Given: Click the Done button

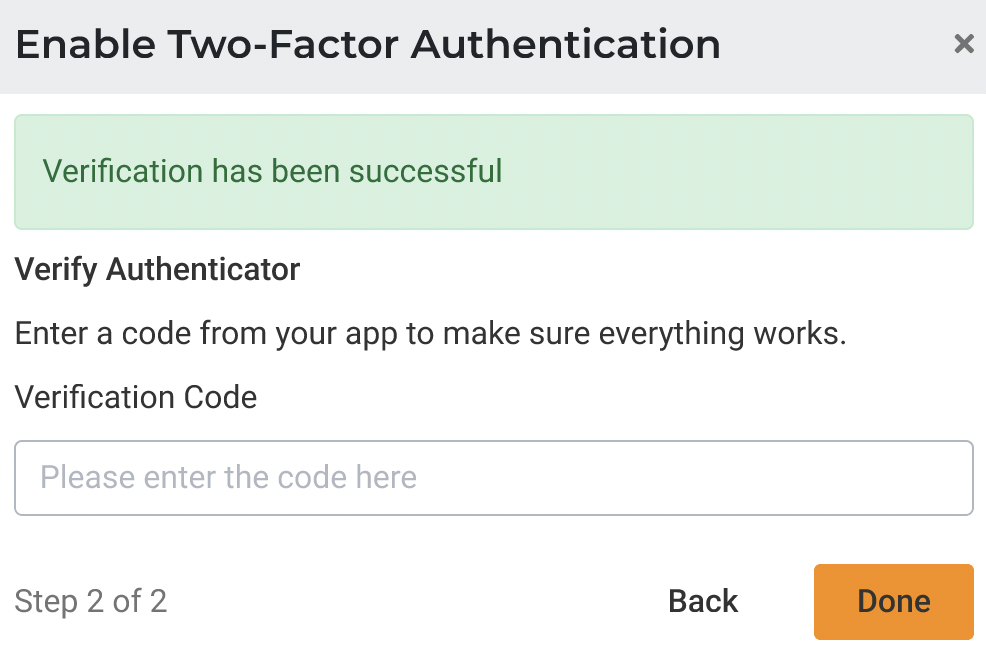Looking at the screenshot, I should (893, 601).
